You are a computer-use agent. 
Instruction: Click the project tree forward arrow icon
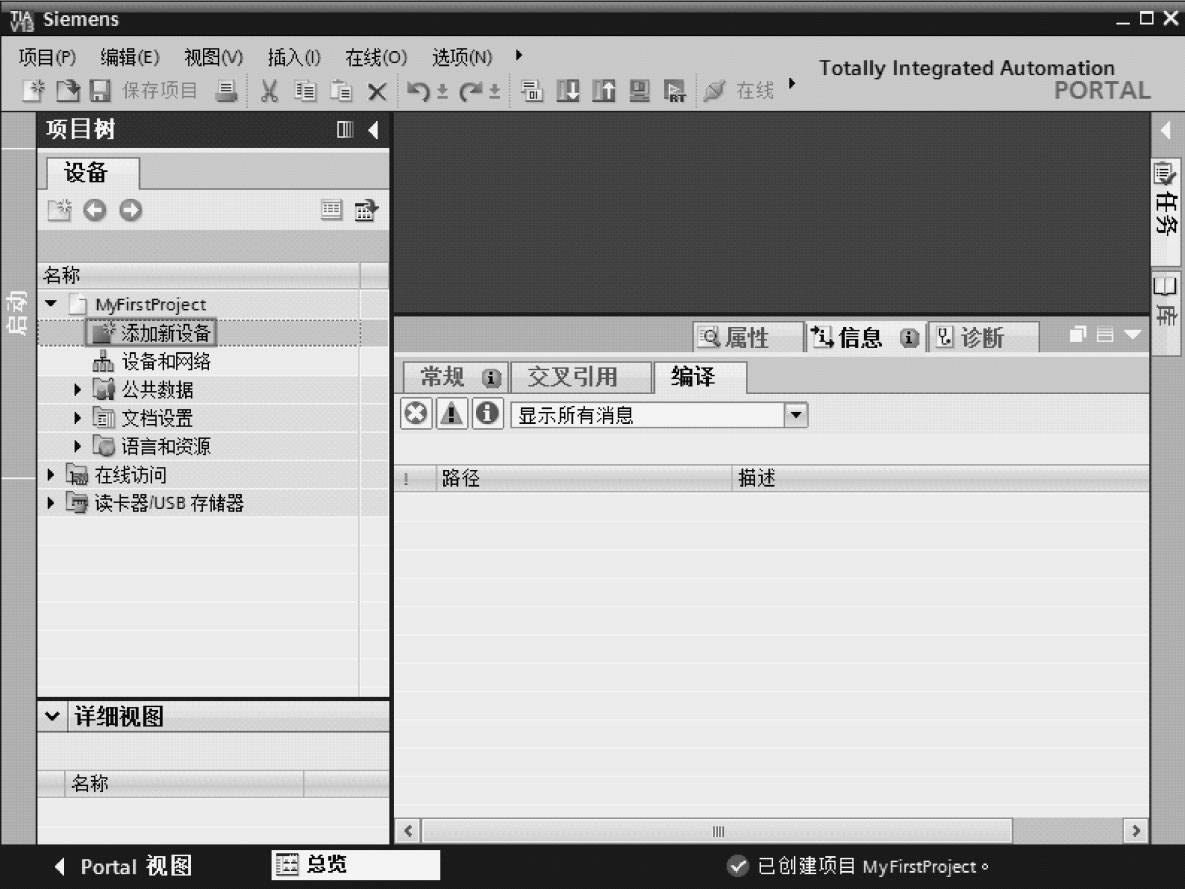coord(131,210)
